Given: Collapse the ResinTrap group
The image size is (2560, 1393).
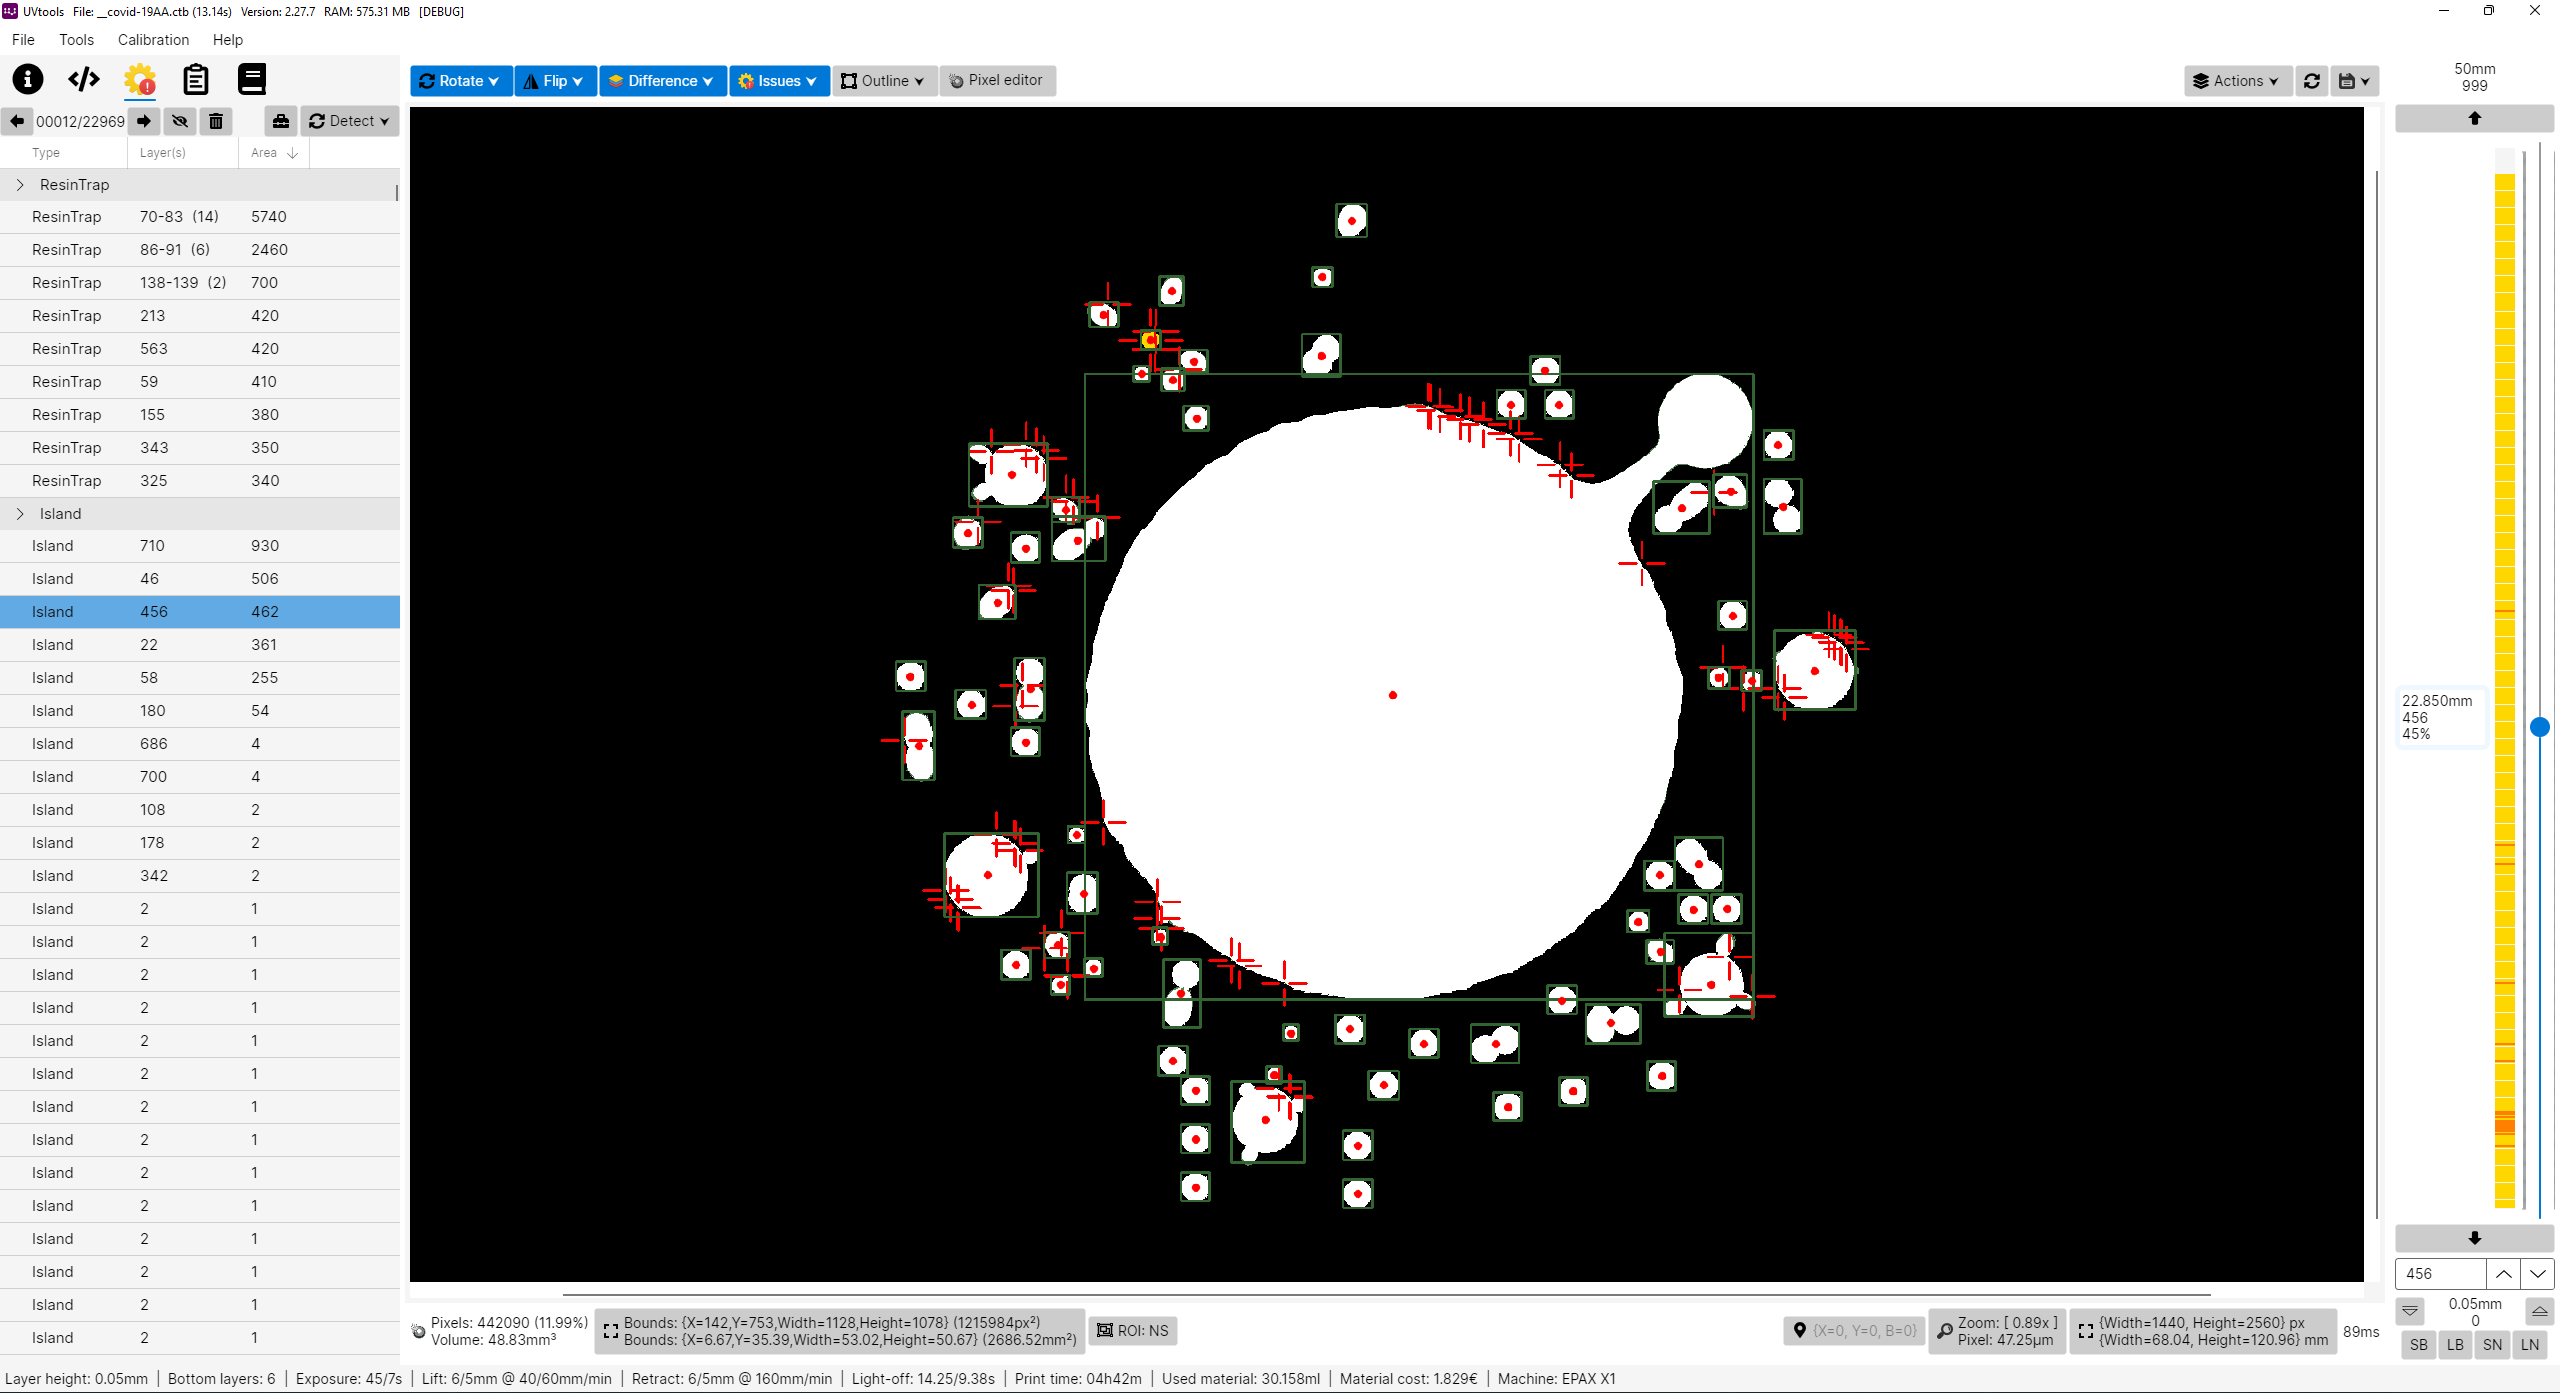Looking at the screenshot, I should [20, 185].
